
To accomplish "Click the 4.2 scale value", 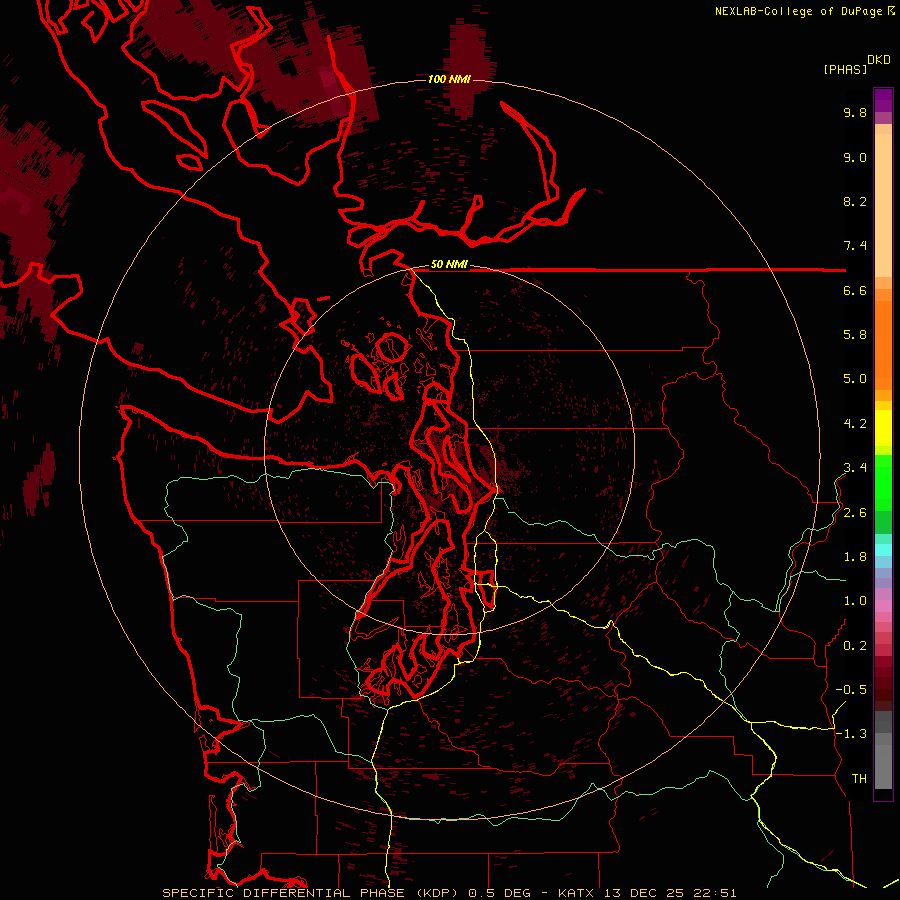I will point(855,424).
